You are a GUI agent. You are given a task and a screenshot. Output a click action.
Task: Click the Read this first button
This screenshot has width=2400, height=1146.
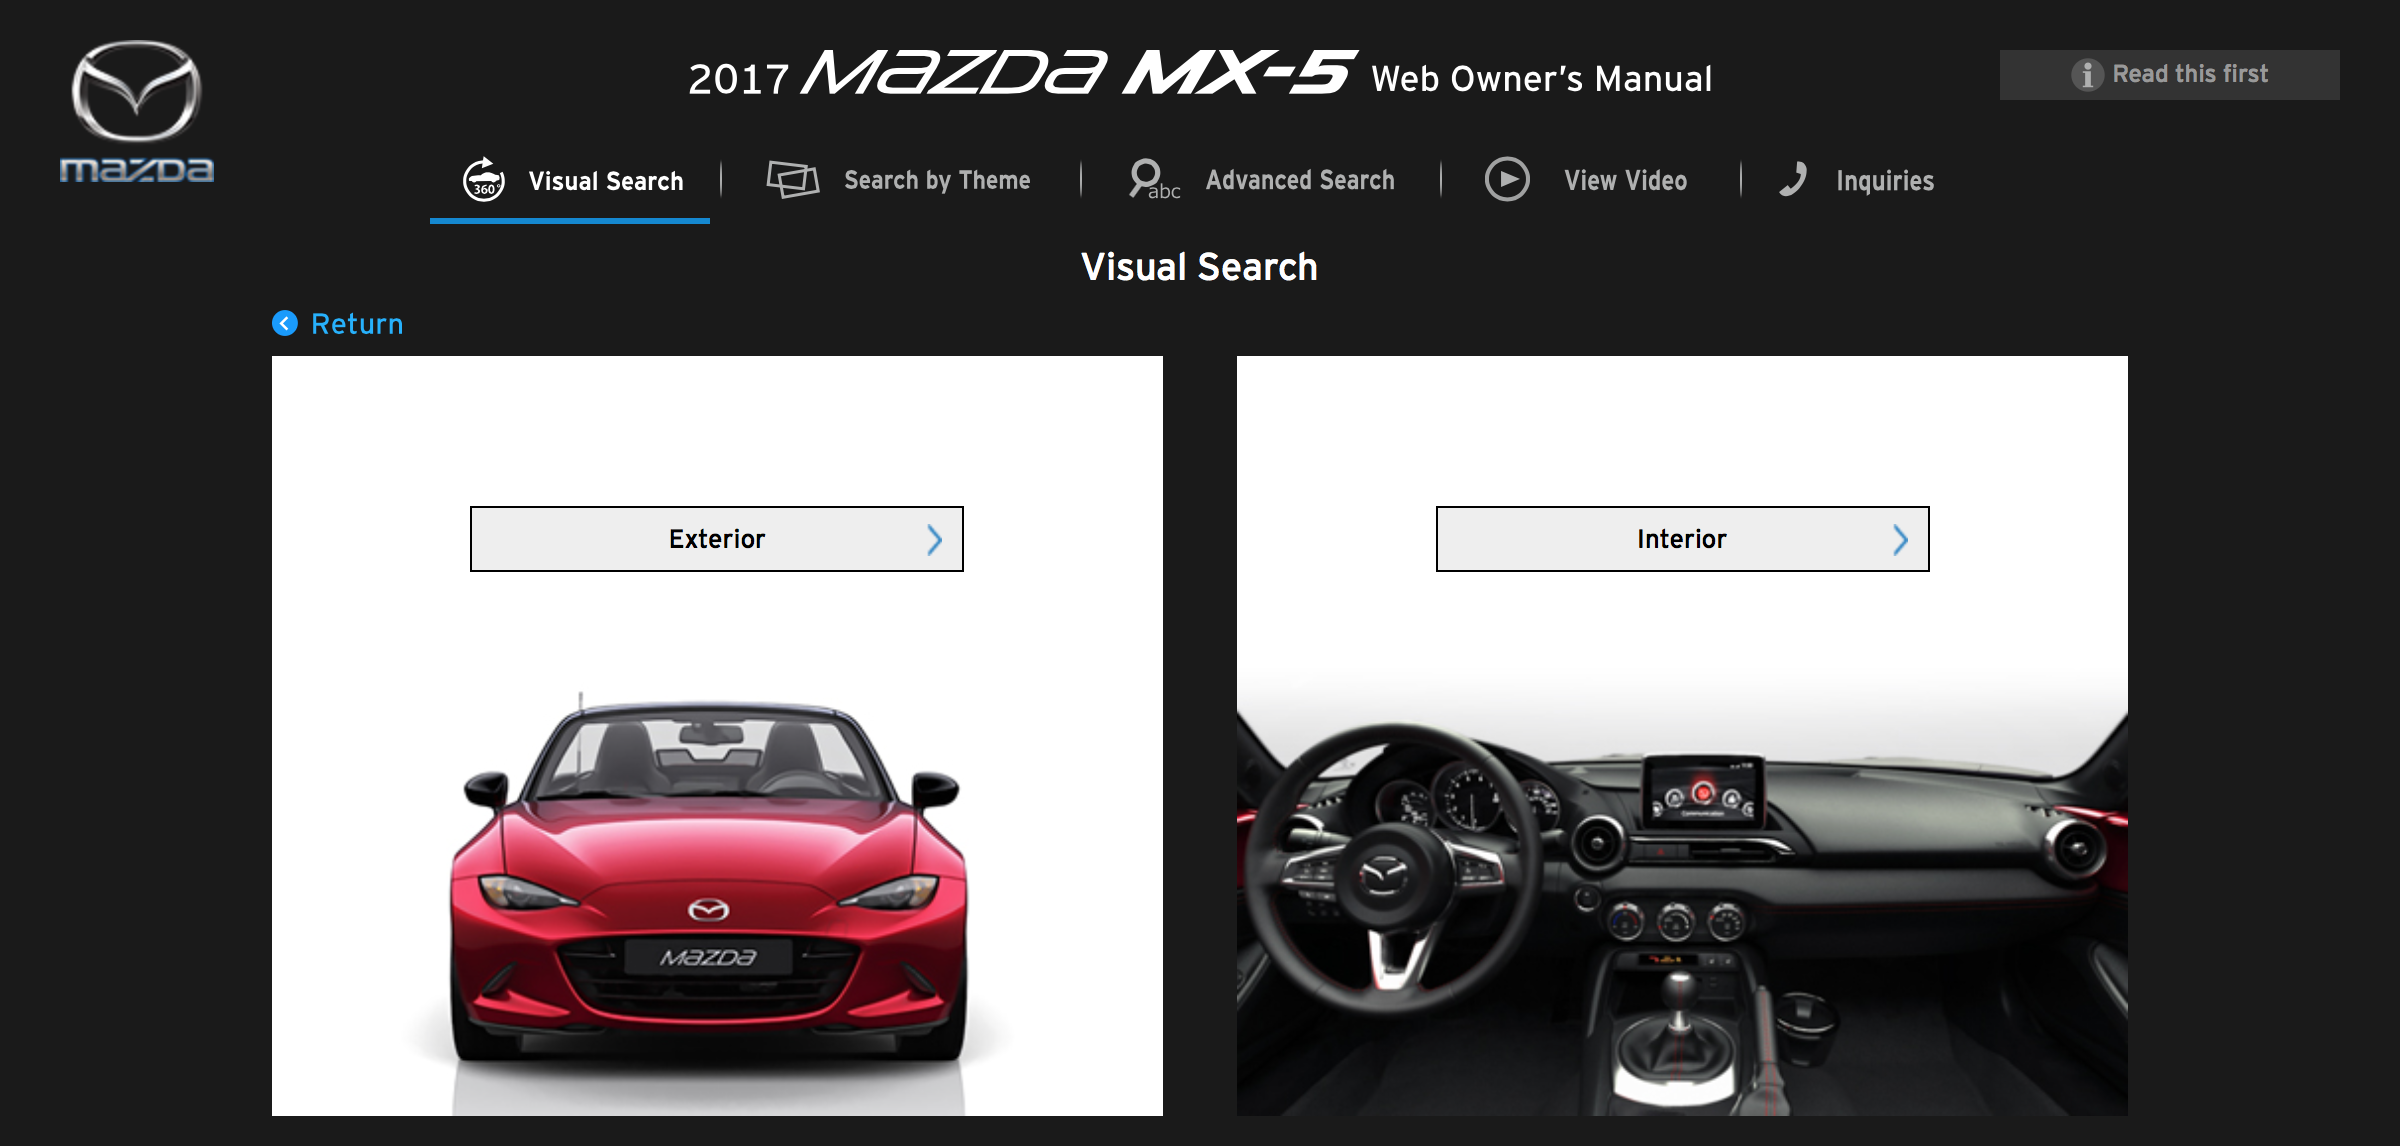pyautogui.click(x=2169, y=75)
